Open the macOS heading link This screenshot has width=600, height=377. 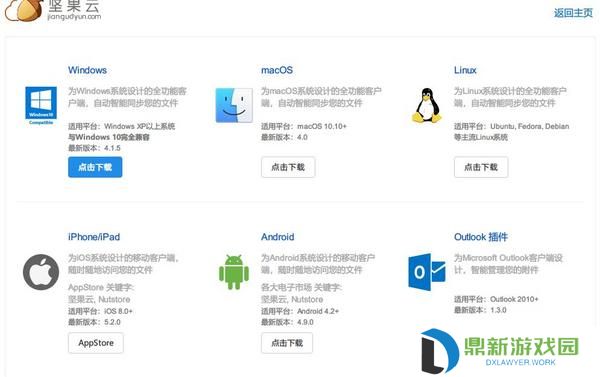pos(277,70)
